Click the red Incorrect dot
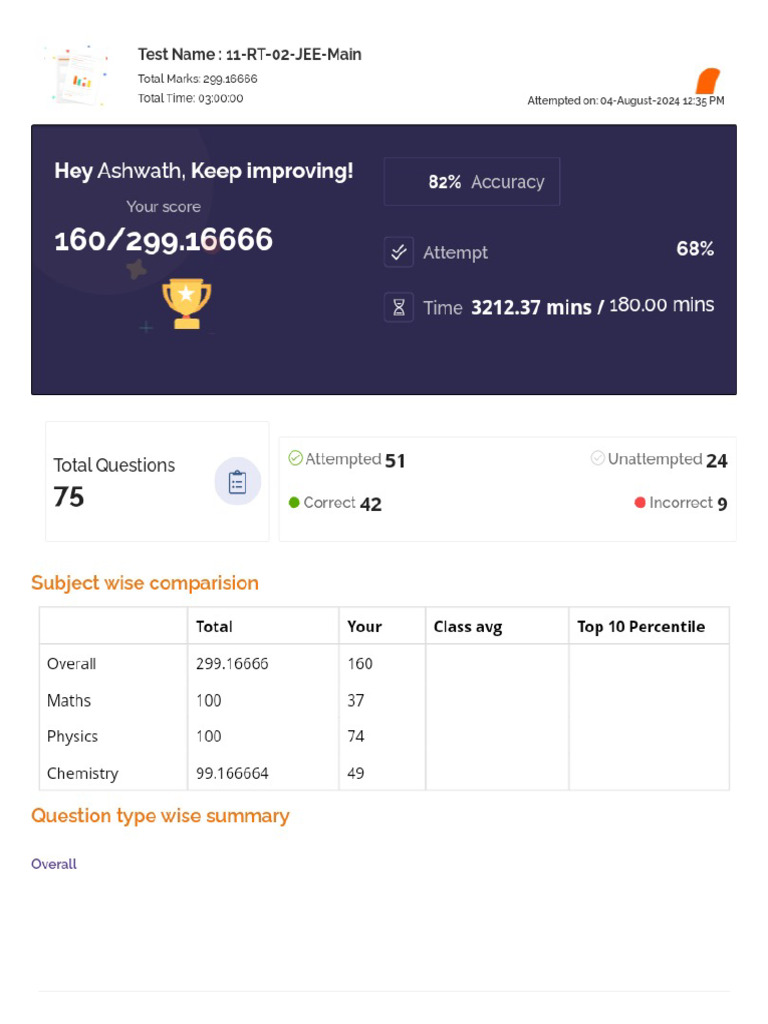 [x=640, y=502]
